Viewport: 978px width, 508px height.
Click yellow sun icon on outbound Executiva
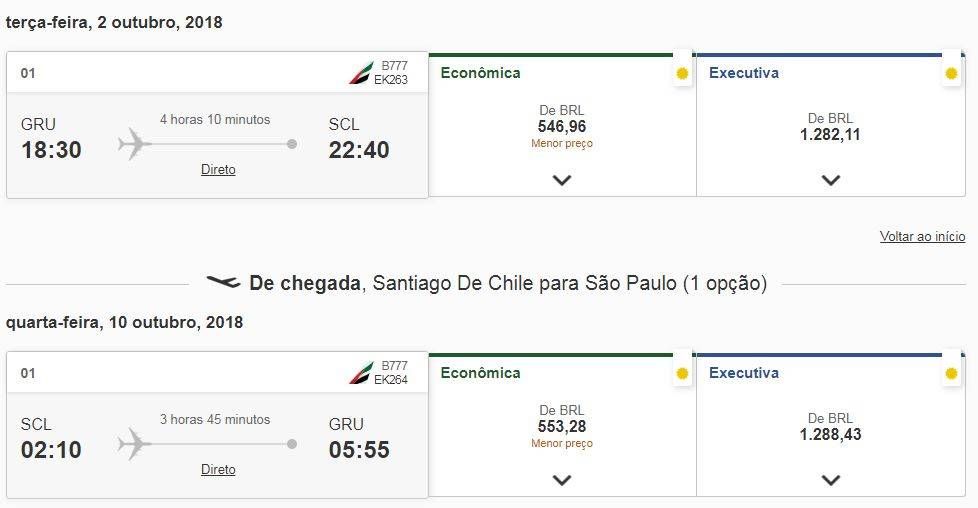click(x=951, y=74)
